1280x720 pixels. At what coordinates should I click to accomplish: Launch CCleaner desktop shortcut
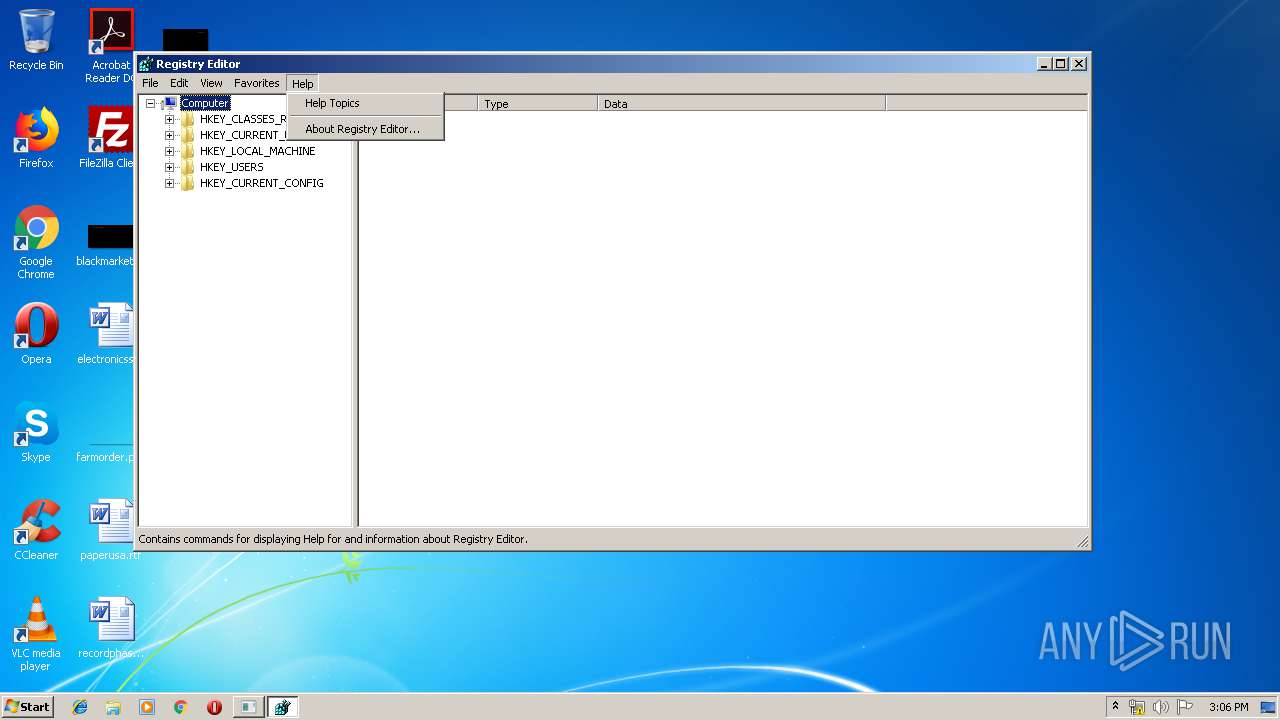tap(36, 530)
